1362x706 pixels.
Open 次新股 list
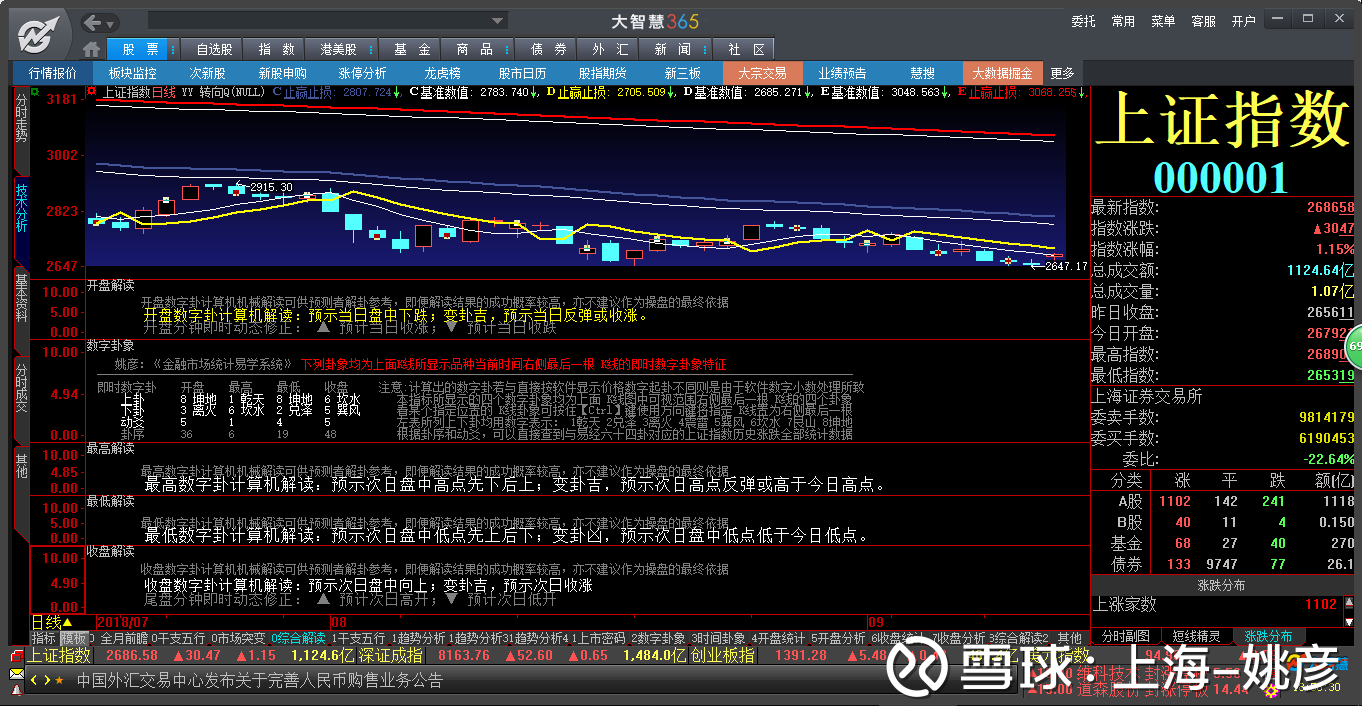point(208,73)
